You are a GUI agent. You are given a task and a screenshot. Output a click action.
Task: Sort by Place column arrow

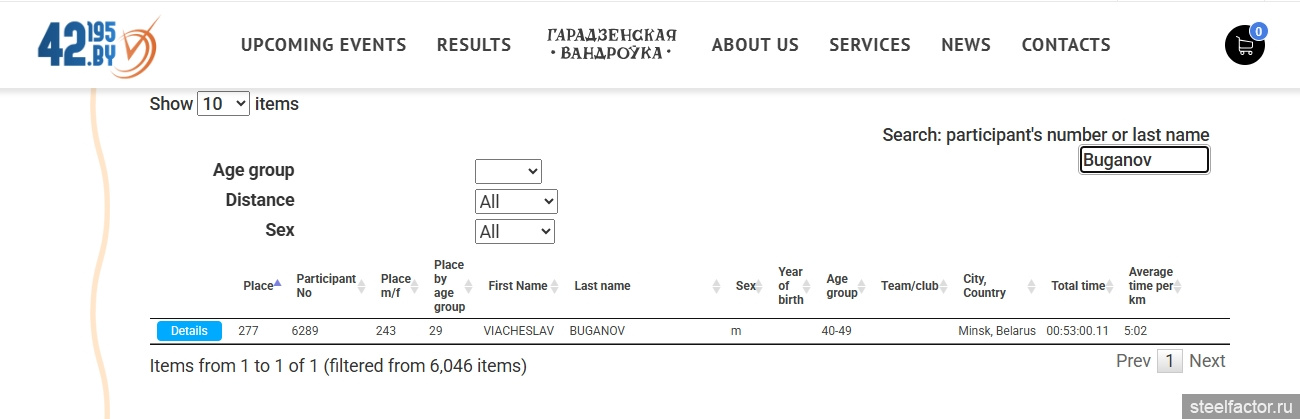pos(277,284)
